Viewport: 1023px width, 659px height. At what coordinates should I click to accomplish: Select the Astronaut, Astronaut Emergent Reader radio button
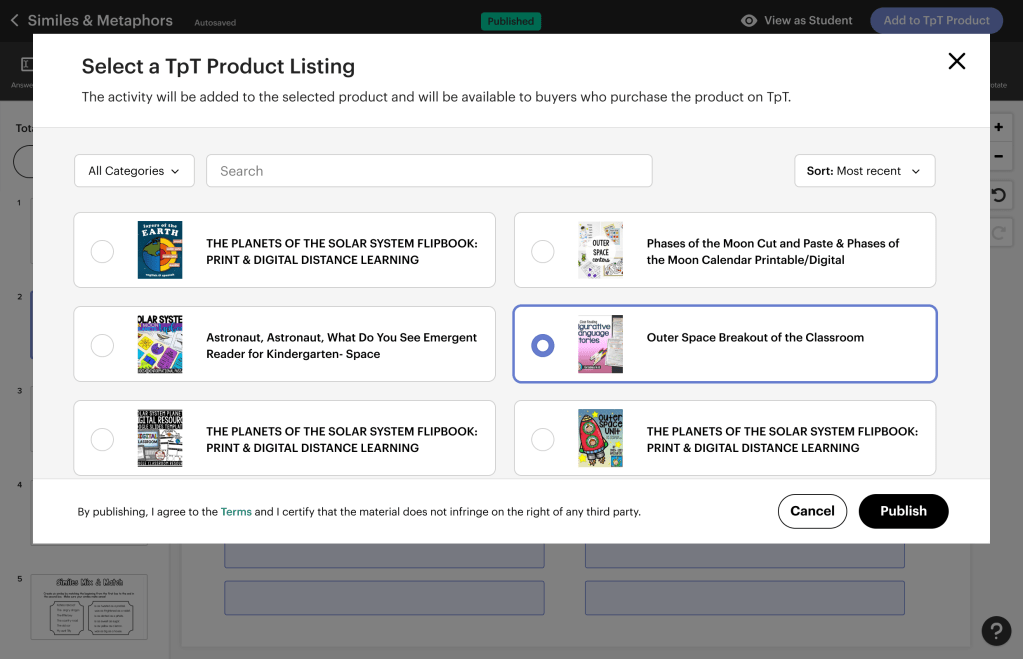click(102, 345)
